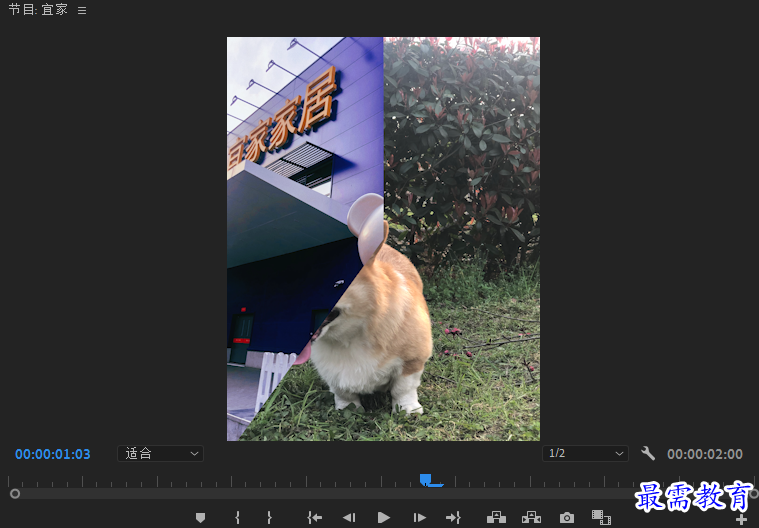Go to the Out point
Image resolution: width=759 pixels, height=528 pixels.
click(x=453, y=517)
